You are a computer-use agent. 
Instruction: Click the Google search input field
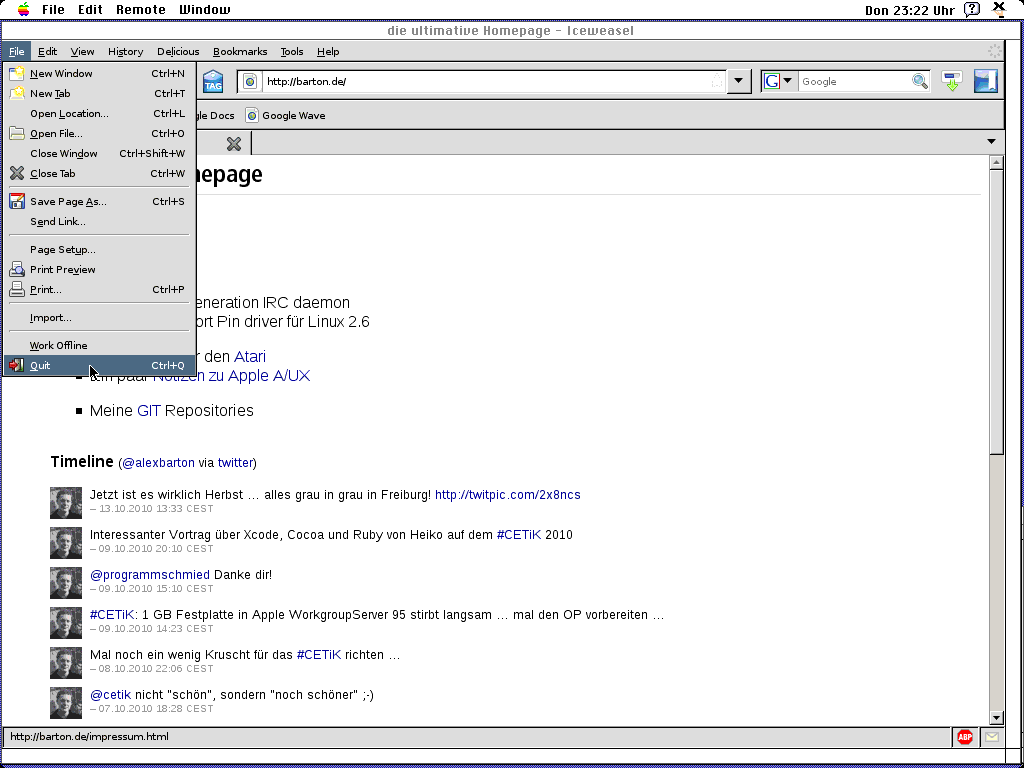tap(854, 82)
